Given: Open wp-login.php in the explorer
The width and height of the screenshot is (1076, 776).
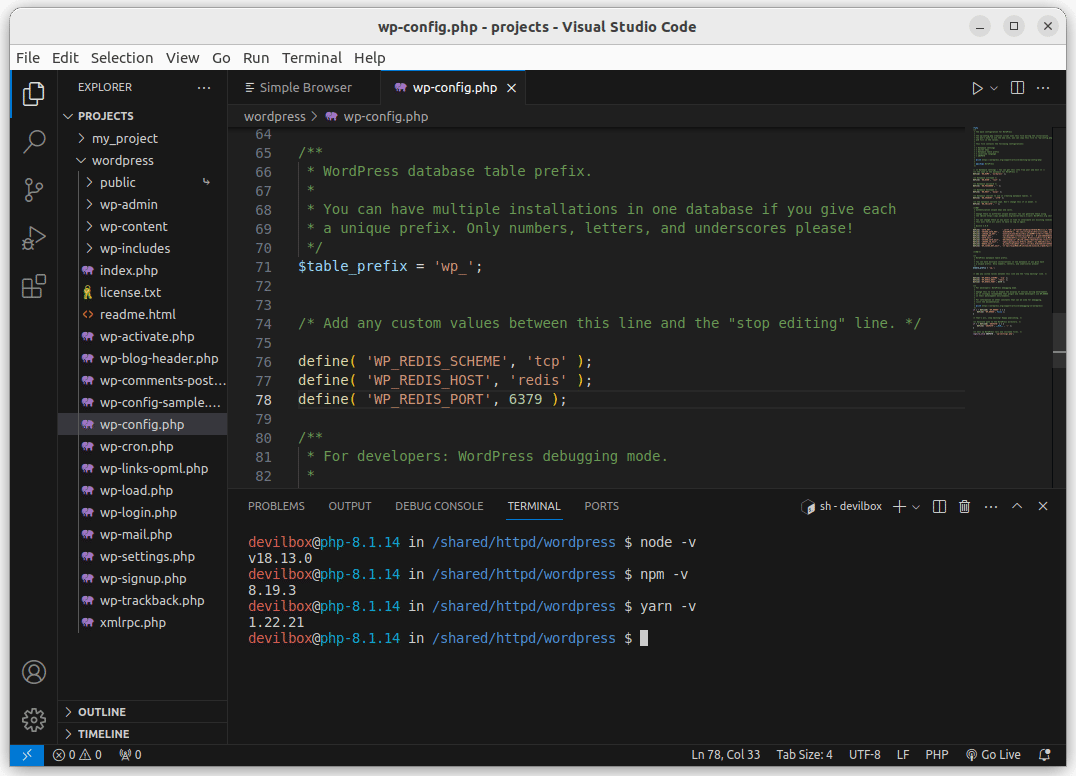Looking at the screenshot, I should click(138, 512).
